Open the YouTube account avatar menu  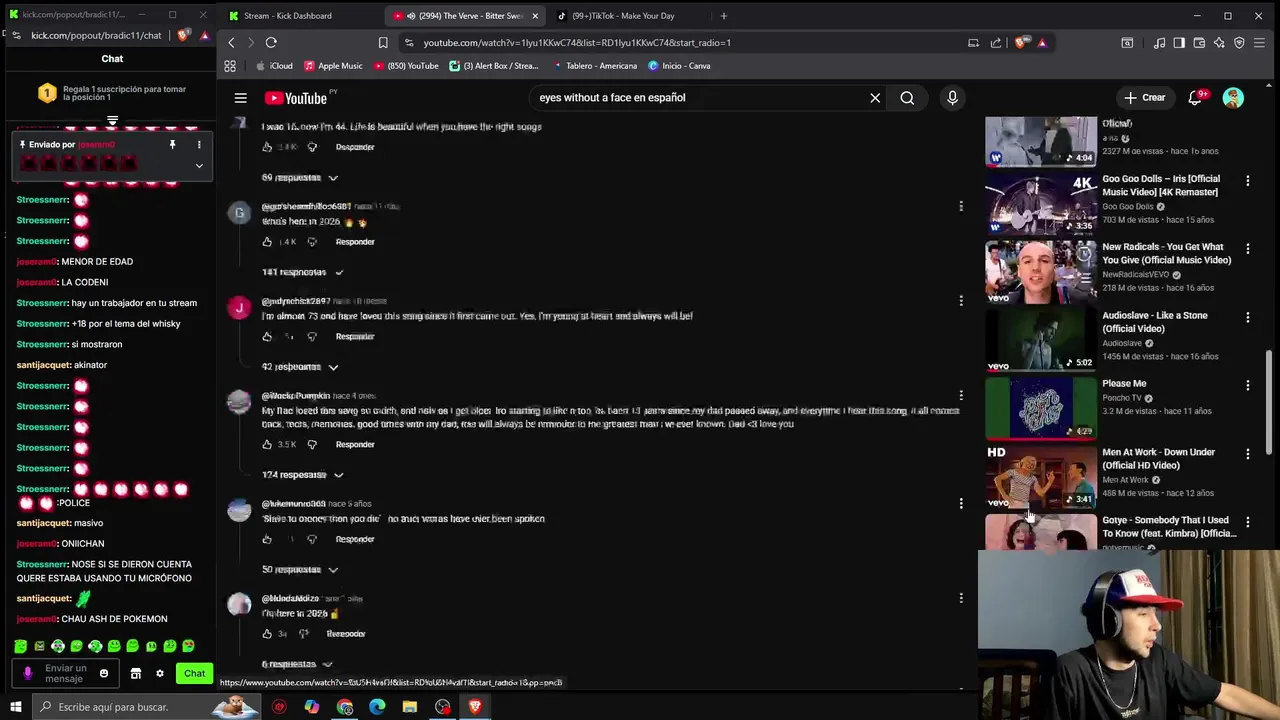point(1233,98)
